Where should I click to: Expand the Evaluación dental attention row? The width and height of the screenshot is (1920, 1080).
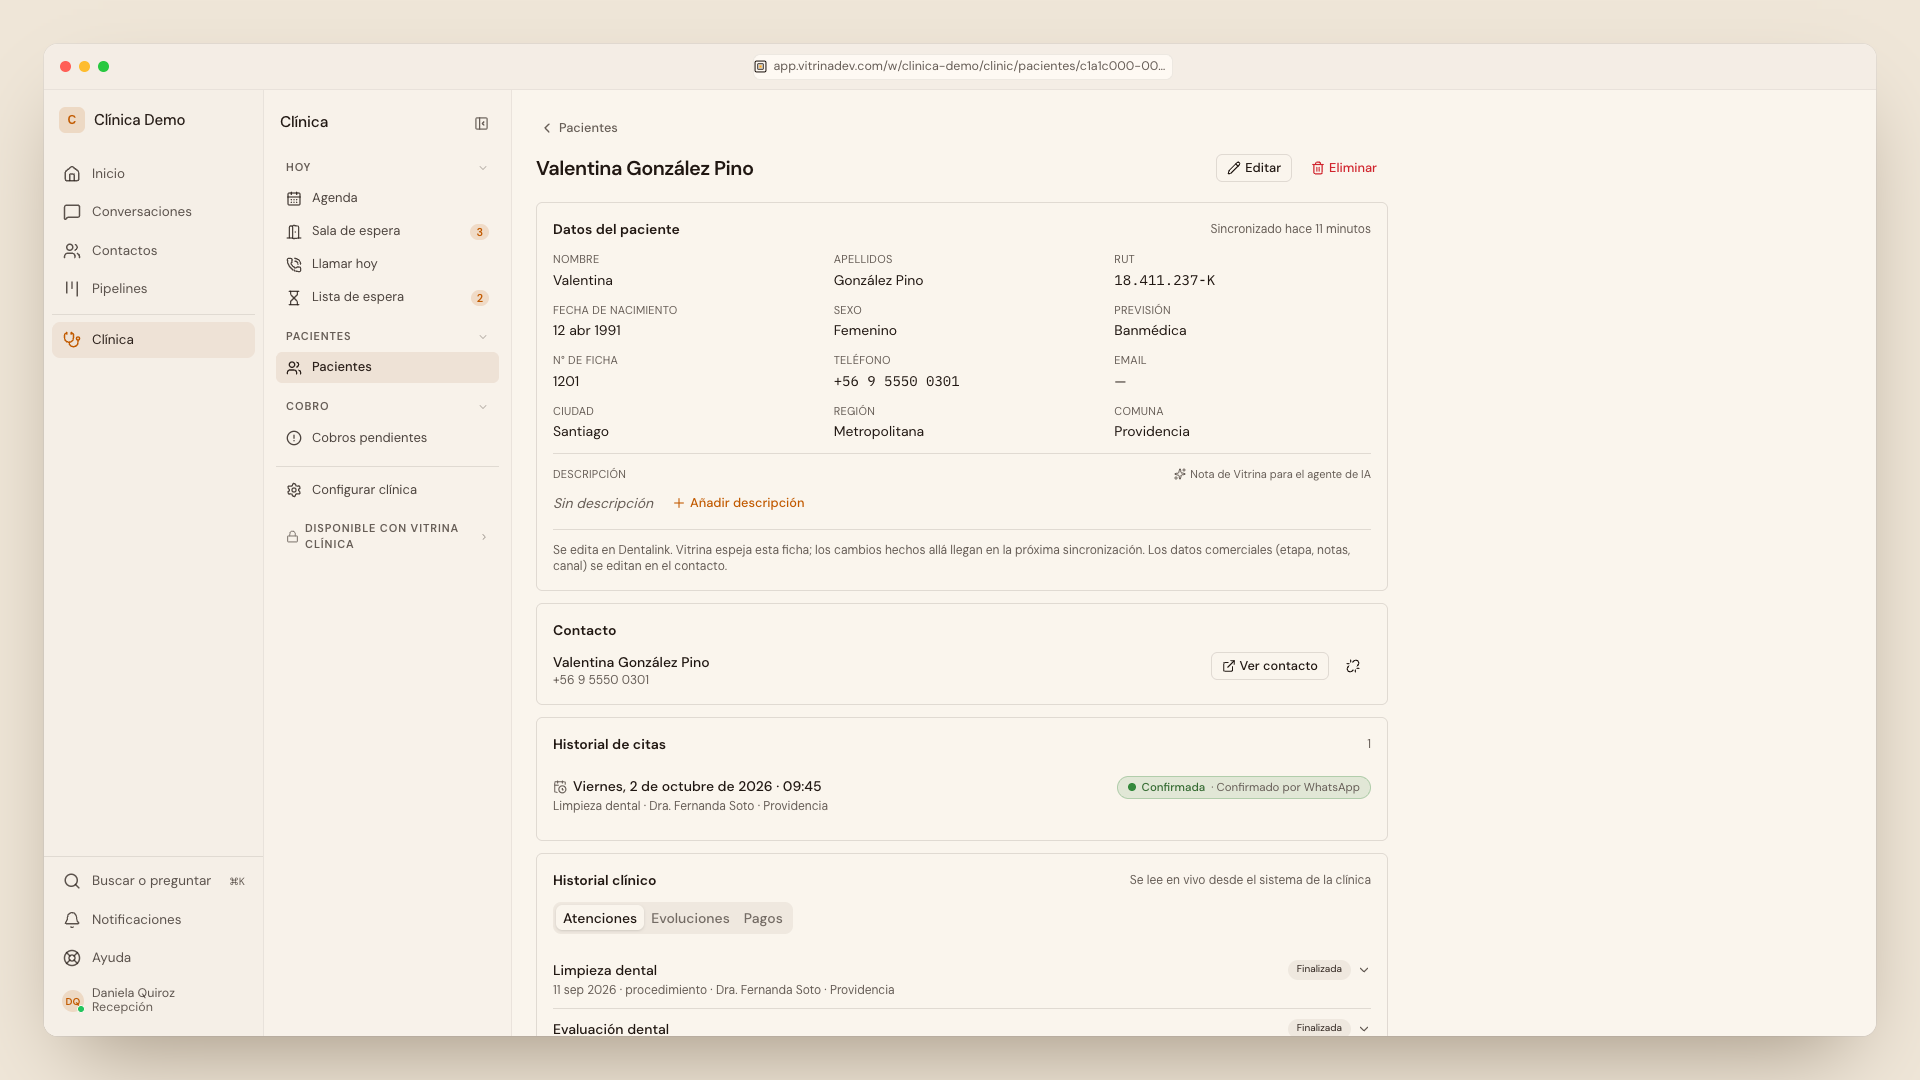click(1364, 1028)
